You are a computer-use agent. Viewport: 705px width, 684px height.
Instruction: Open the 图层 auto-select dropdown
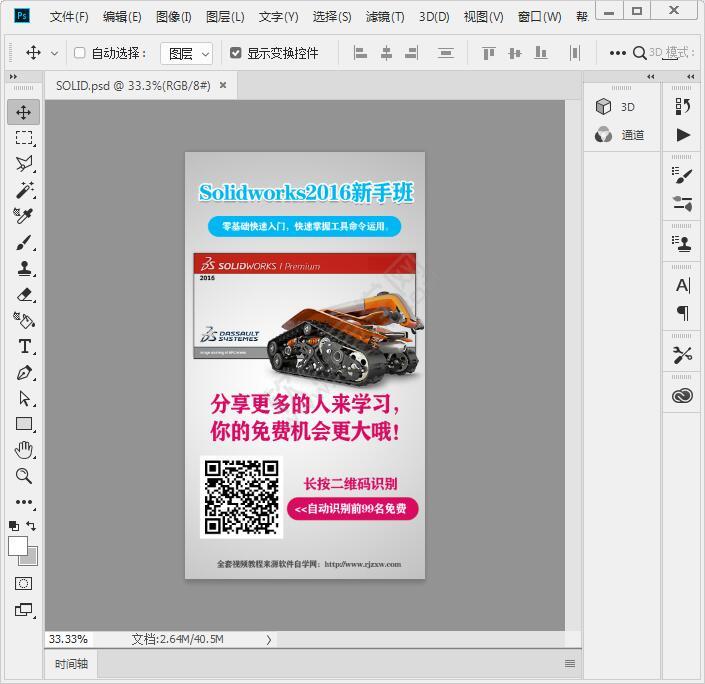188,53
